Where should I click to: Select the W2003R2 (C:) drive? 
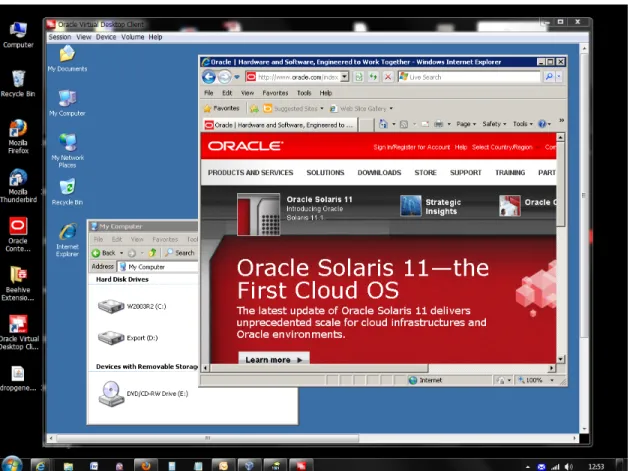tap(132, 306)
